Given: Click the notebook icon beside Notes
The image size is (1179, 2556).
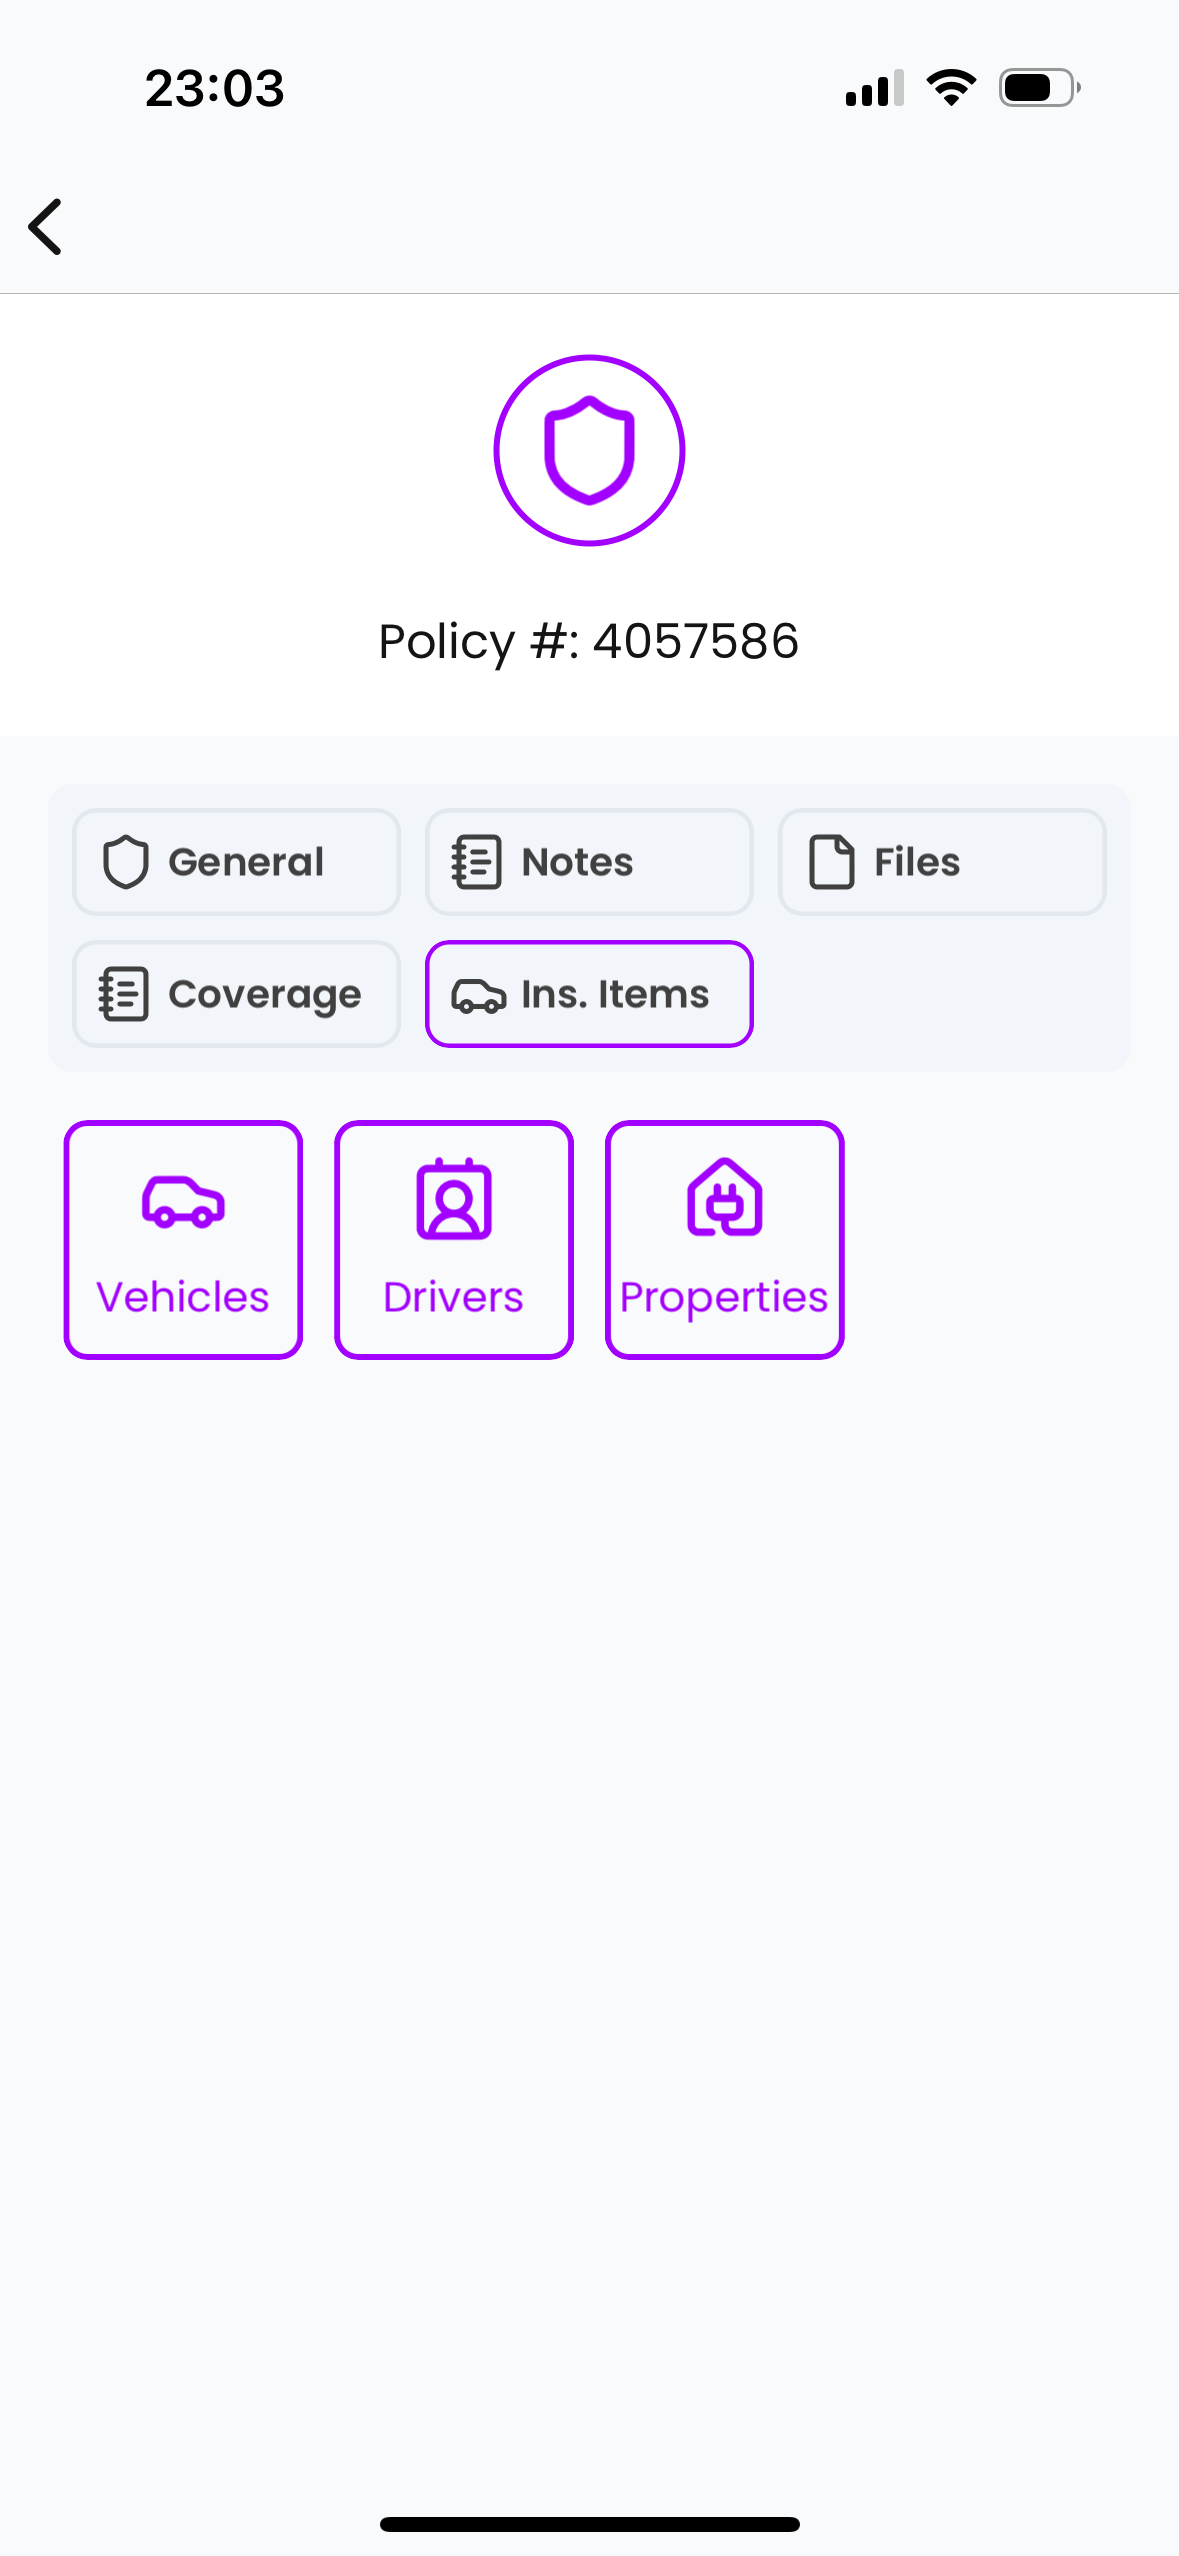Looking at the screenshot, I should tap(476, 862).
